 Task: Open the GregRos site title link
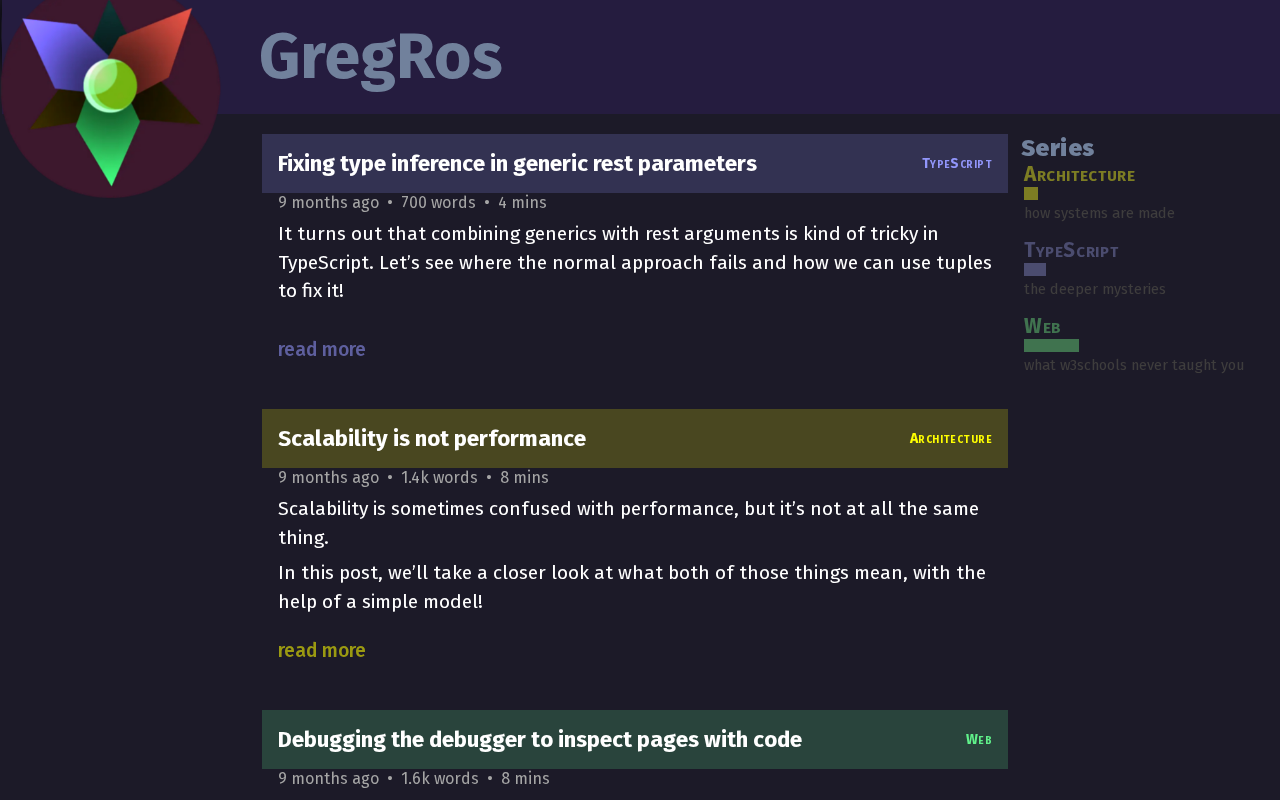pyautogui.click(x=380, y=57)
